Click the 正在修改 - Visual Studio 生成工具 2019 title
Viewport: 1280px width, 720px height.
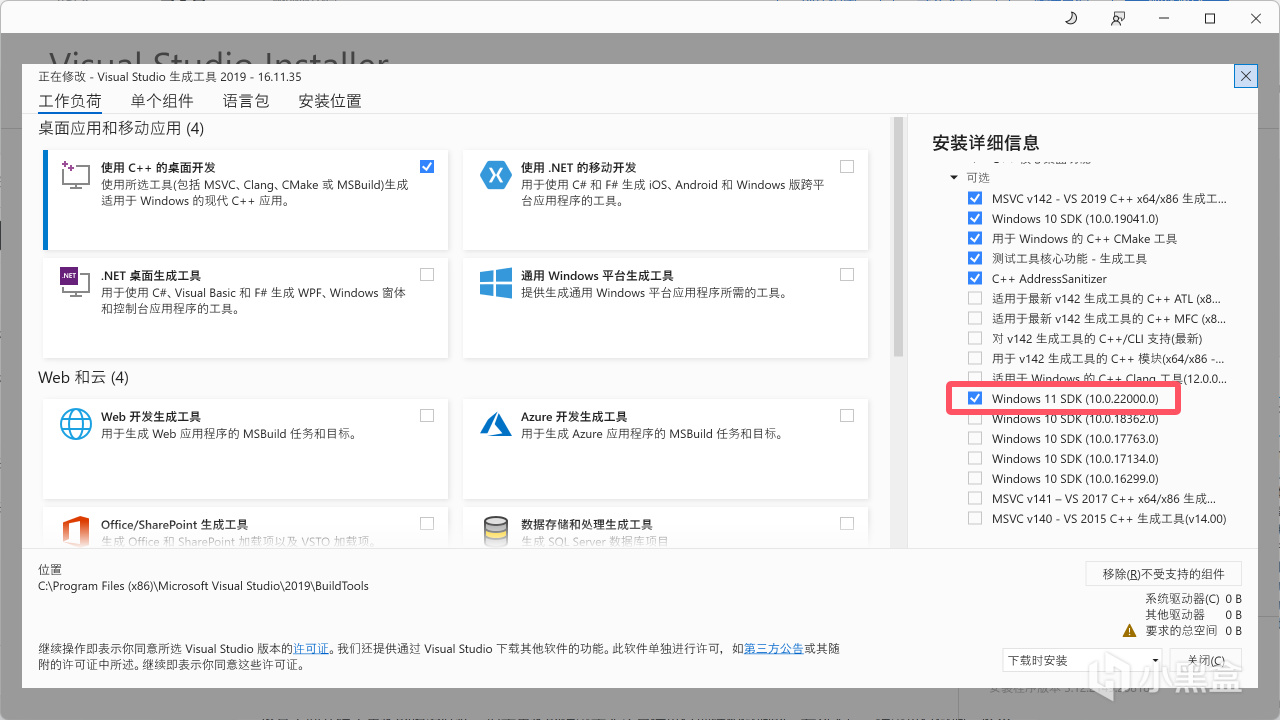tap(170, 76)
